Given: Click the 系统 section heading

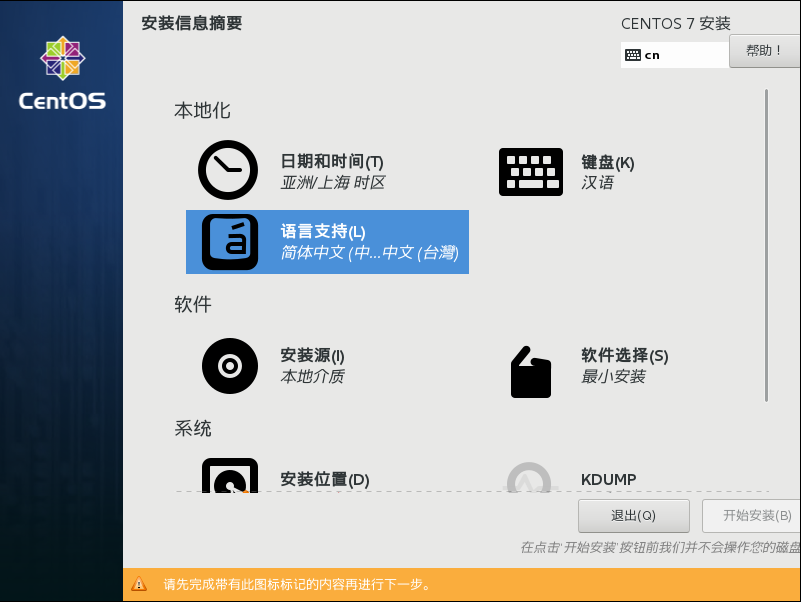Looking at the screenshot, I should click(193, 428).
